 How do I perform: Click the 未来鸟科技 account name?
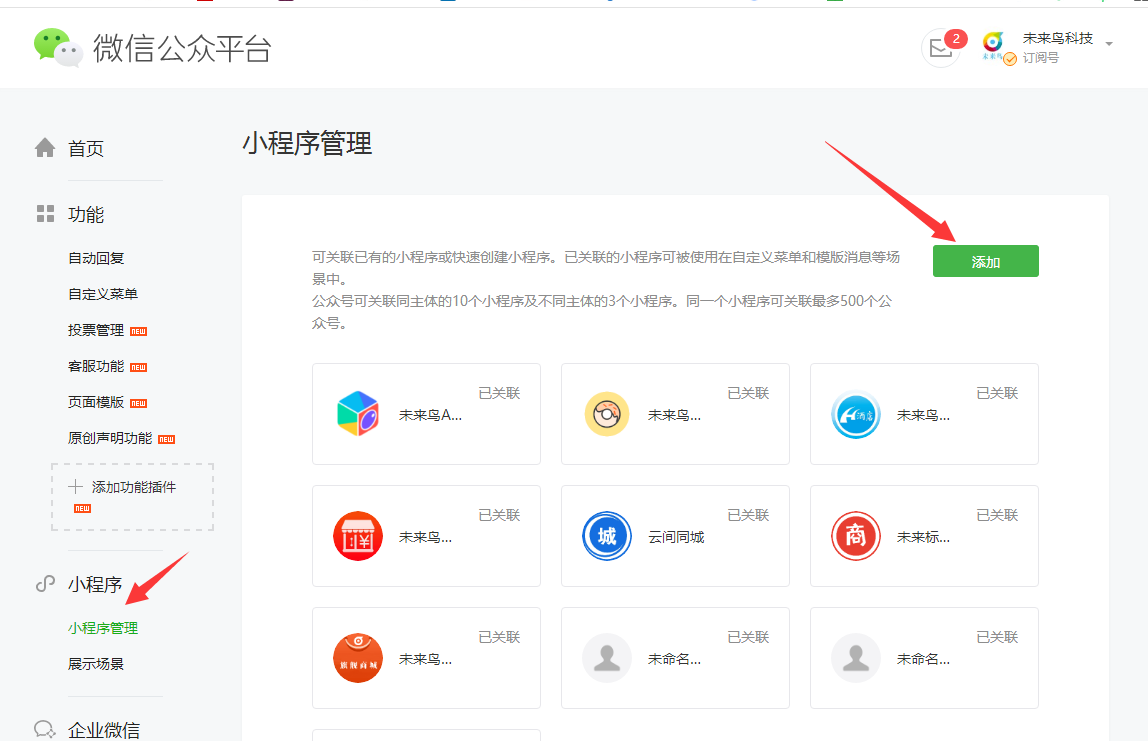[1058, 38]
